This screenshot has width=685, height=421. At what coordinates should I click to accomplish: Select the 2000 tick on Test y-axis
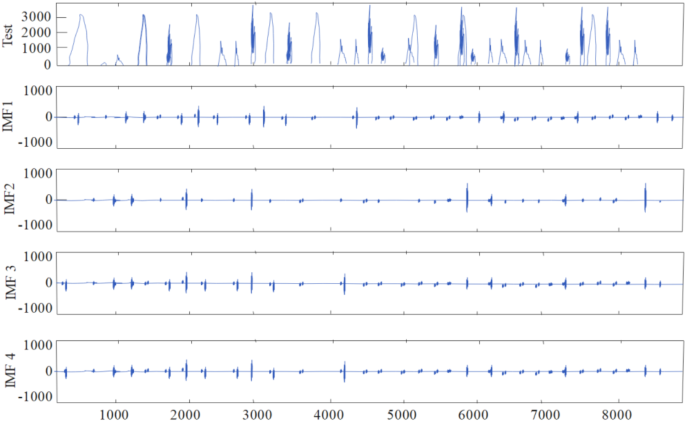36,33
